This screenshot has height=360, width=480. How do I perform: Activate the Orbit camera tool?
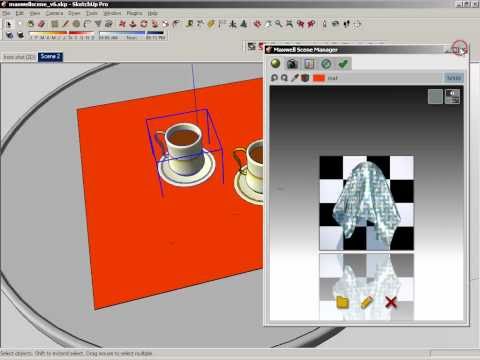click(x=257, y=24)
